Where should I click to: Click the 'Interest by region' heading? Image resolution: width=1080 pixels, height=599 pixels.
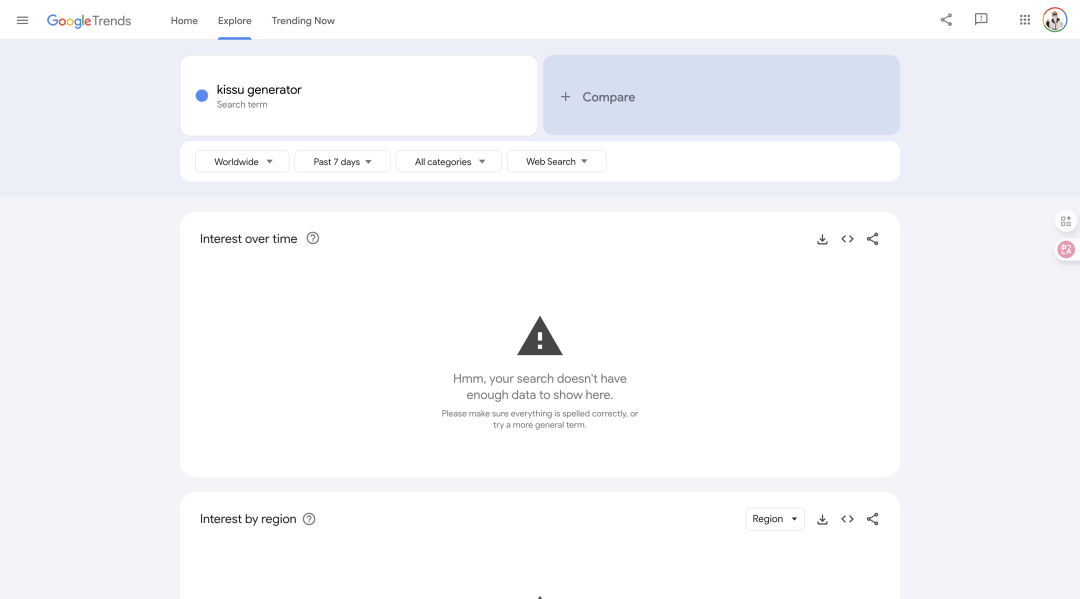(x=248, y=519)
